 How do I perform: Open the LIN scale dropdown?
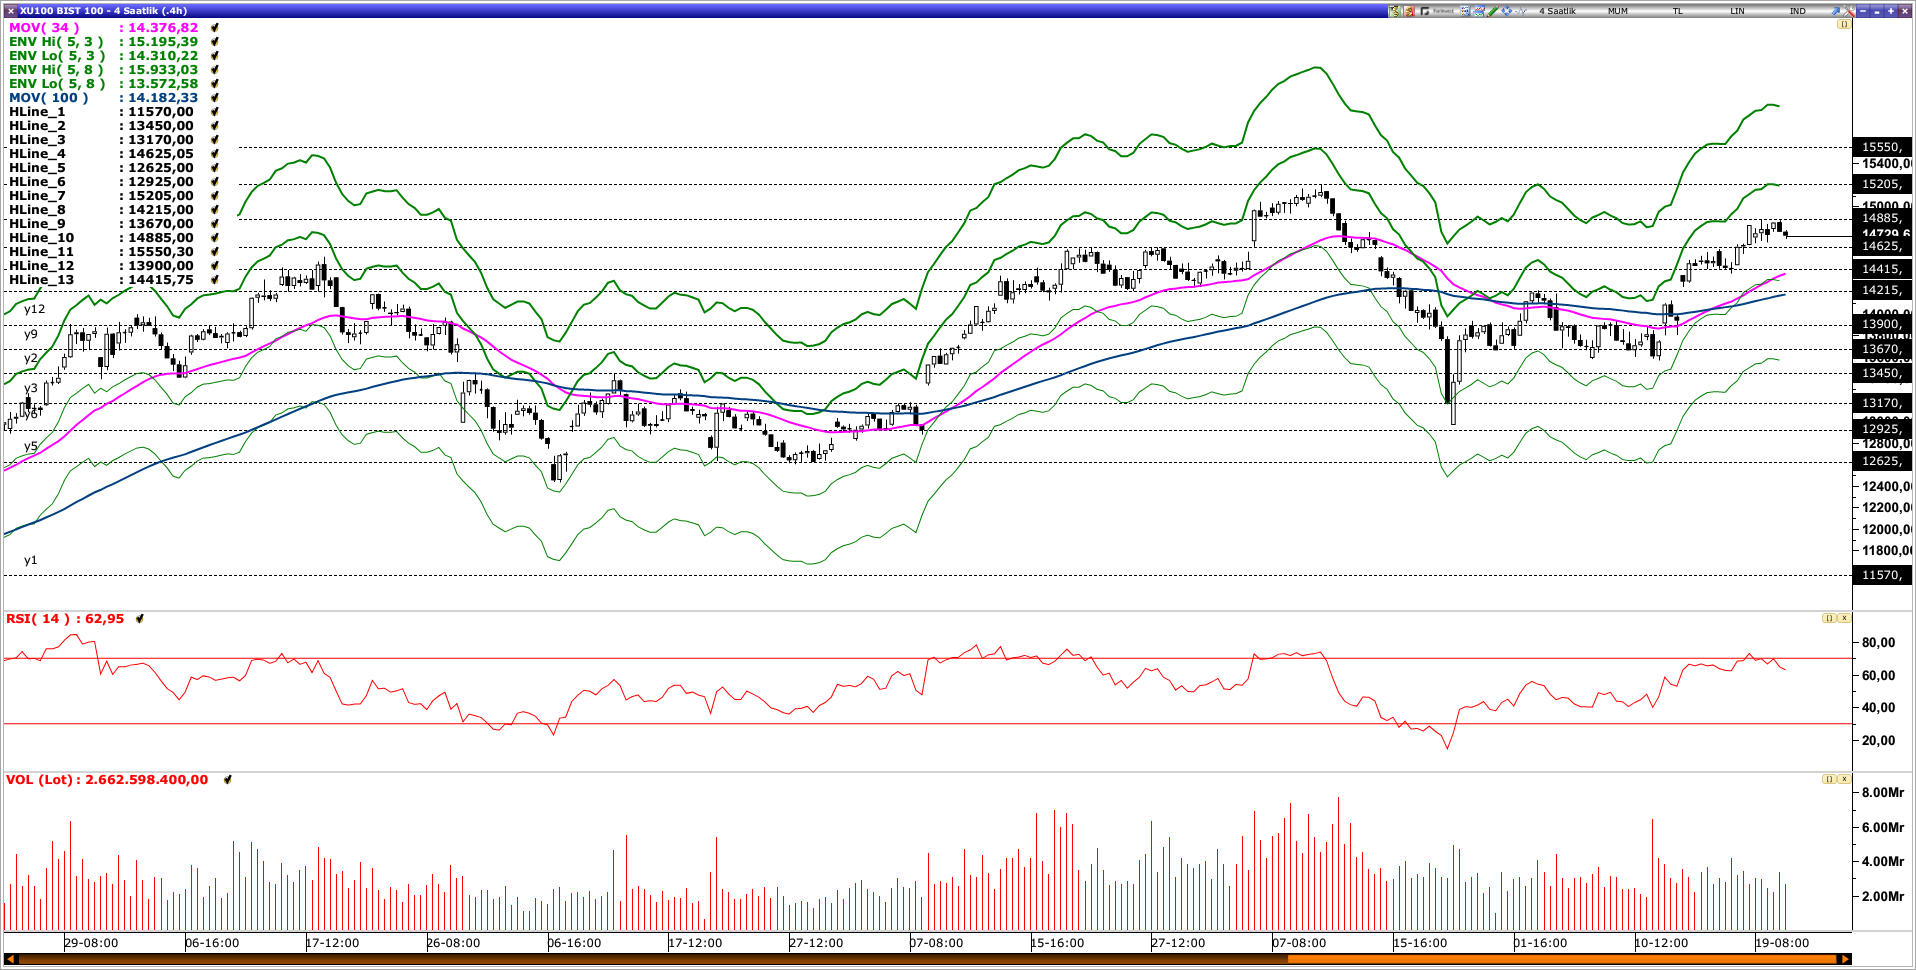click(1737, 11)
